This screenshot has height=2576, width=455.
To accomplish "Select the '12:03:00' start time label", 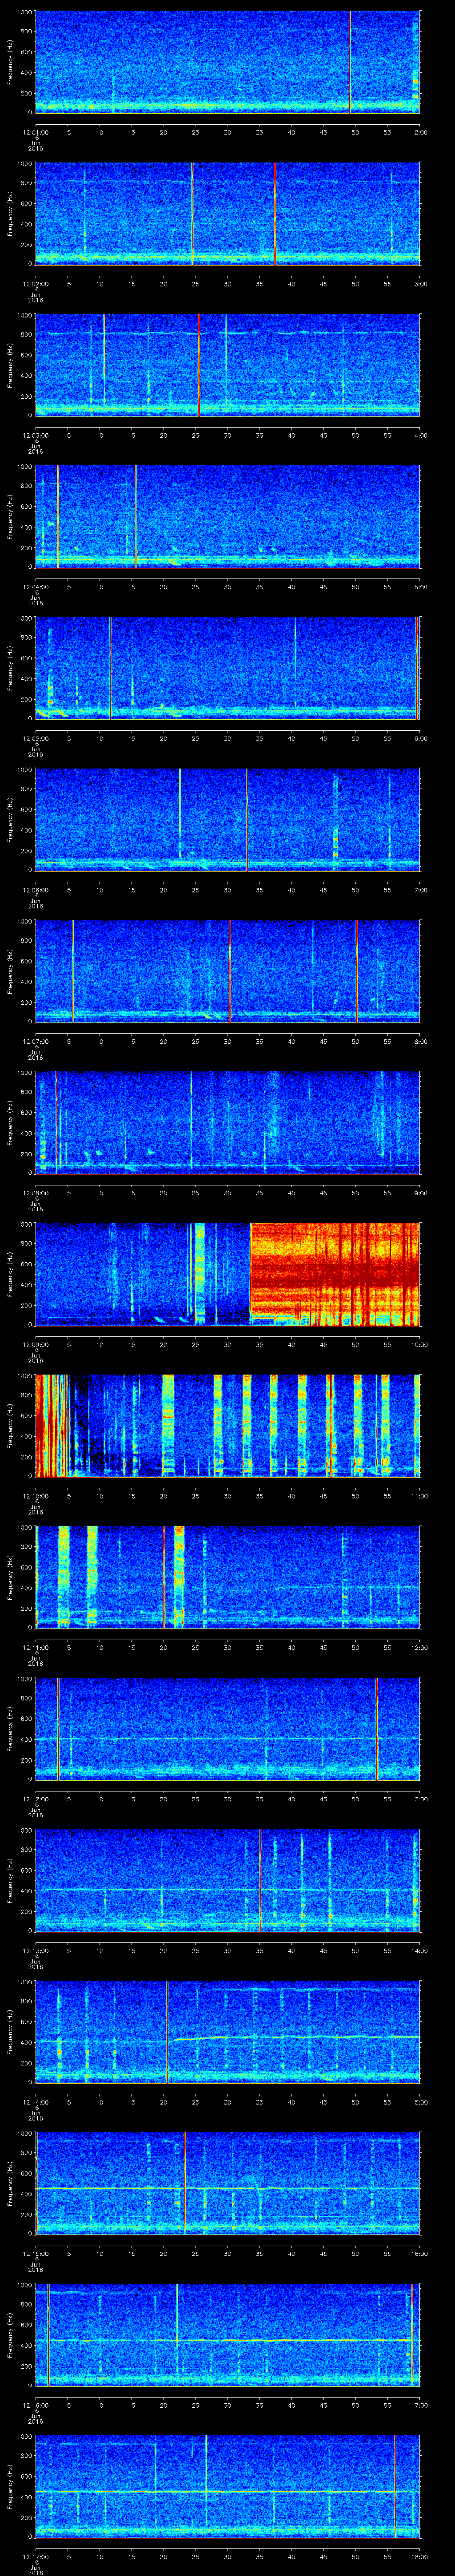I will pos(35,435).
